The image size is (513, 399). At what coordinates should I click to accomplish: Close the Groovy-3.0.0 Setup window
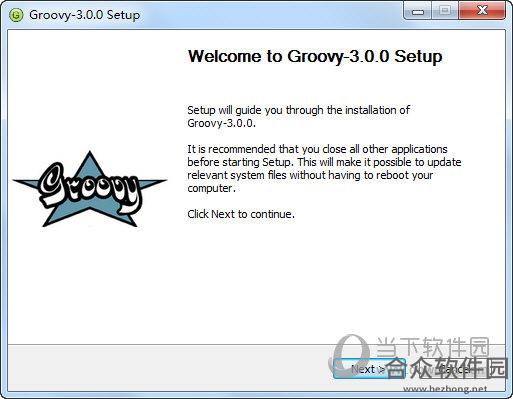pos(482,11)
